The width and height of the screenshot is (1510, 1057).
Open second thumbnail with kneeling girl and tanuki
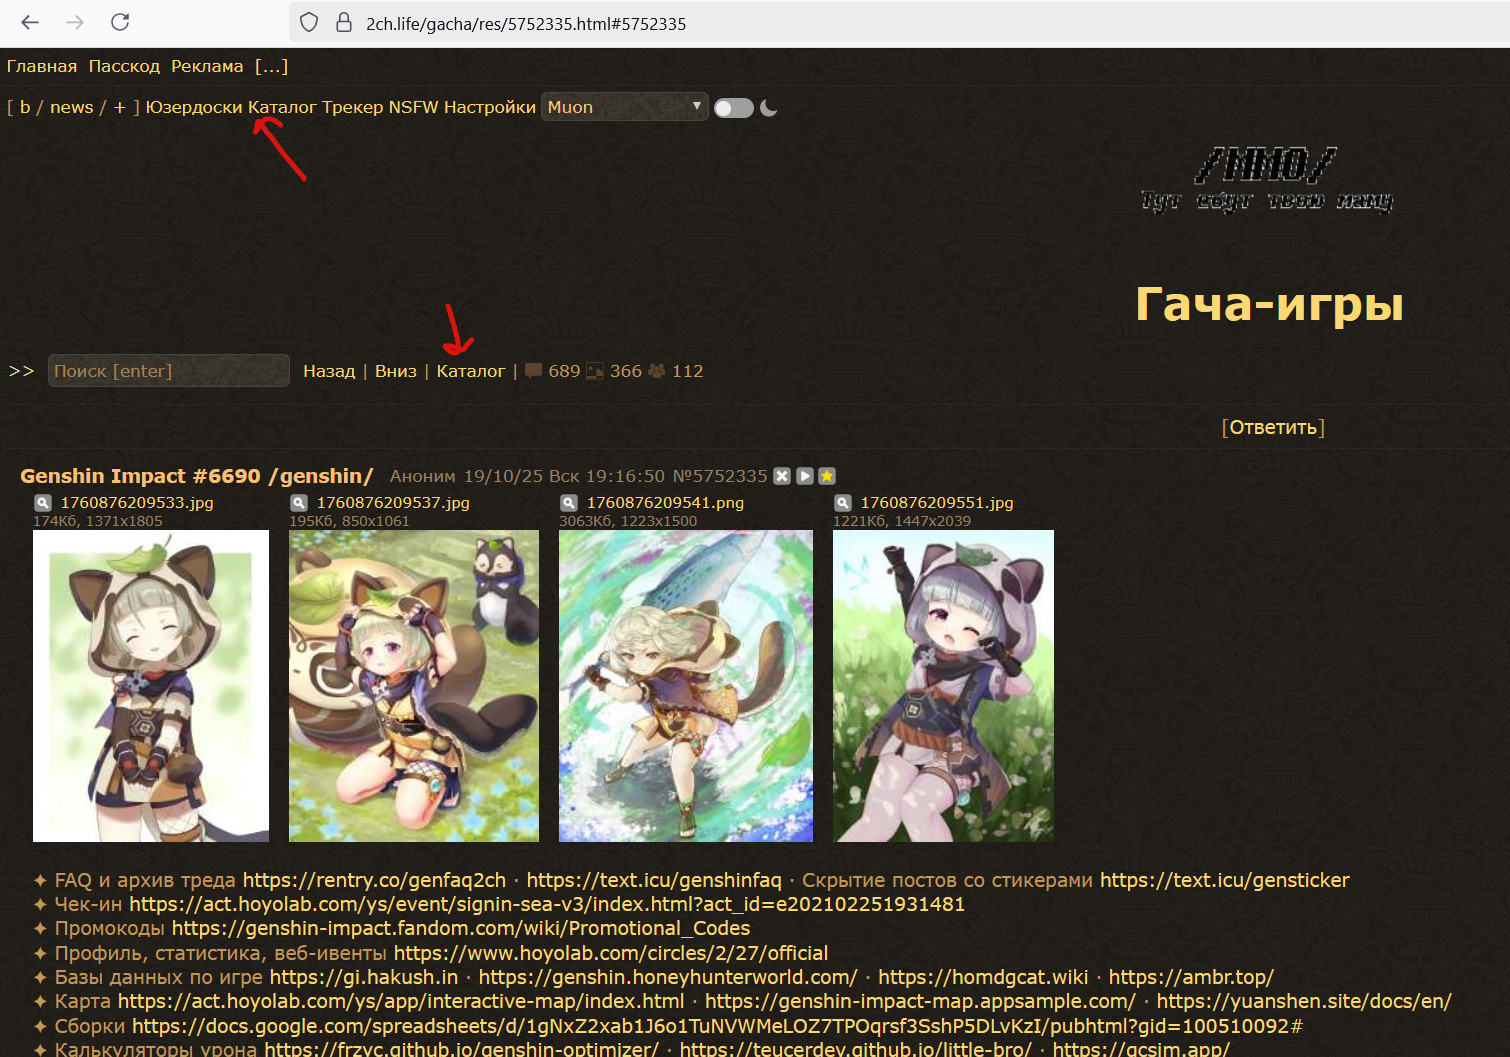coord(414,686)
